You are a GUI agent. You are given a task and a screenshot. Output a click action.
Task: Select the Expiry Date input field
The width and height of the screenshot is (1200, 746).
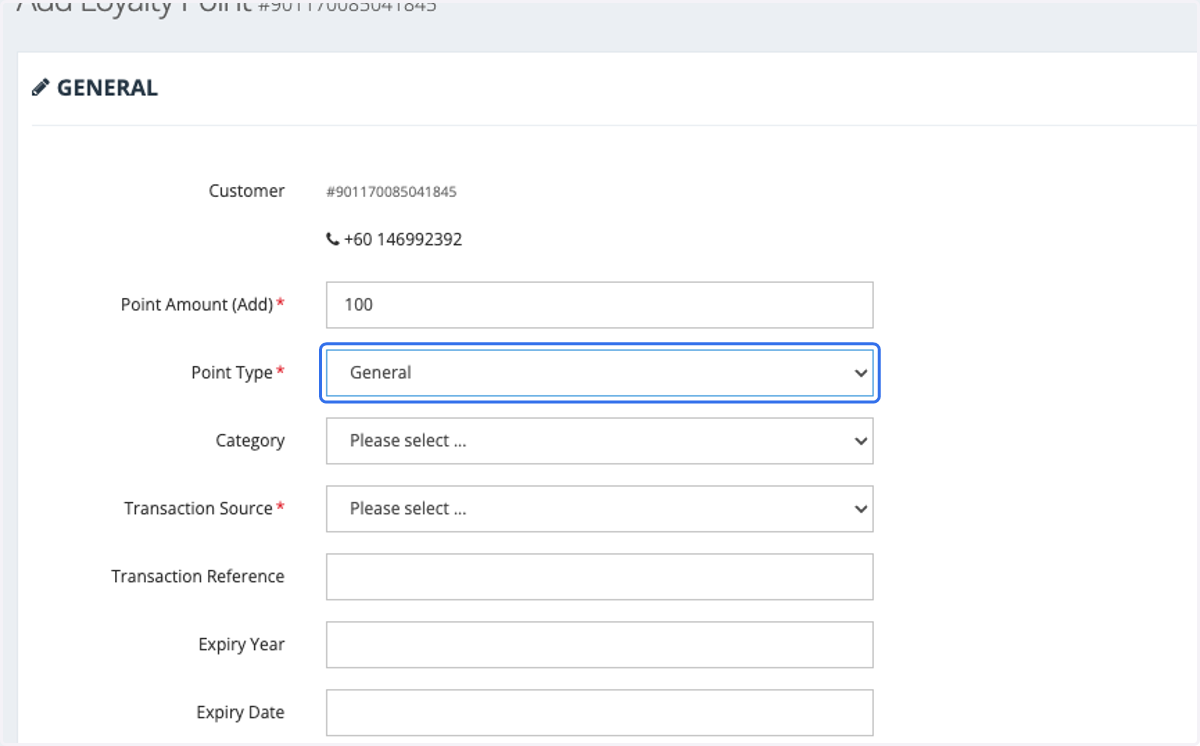[600, 713]
